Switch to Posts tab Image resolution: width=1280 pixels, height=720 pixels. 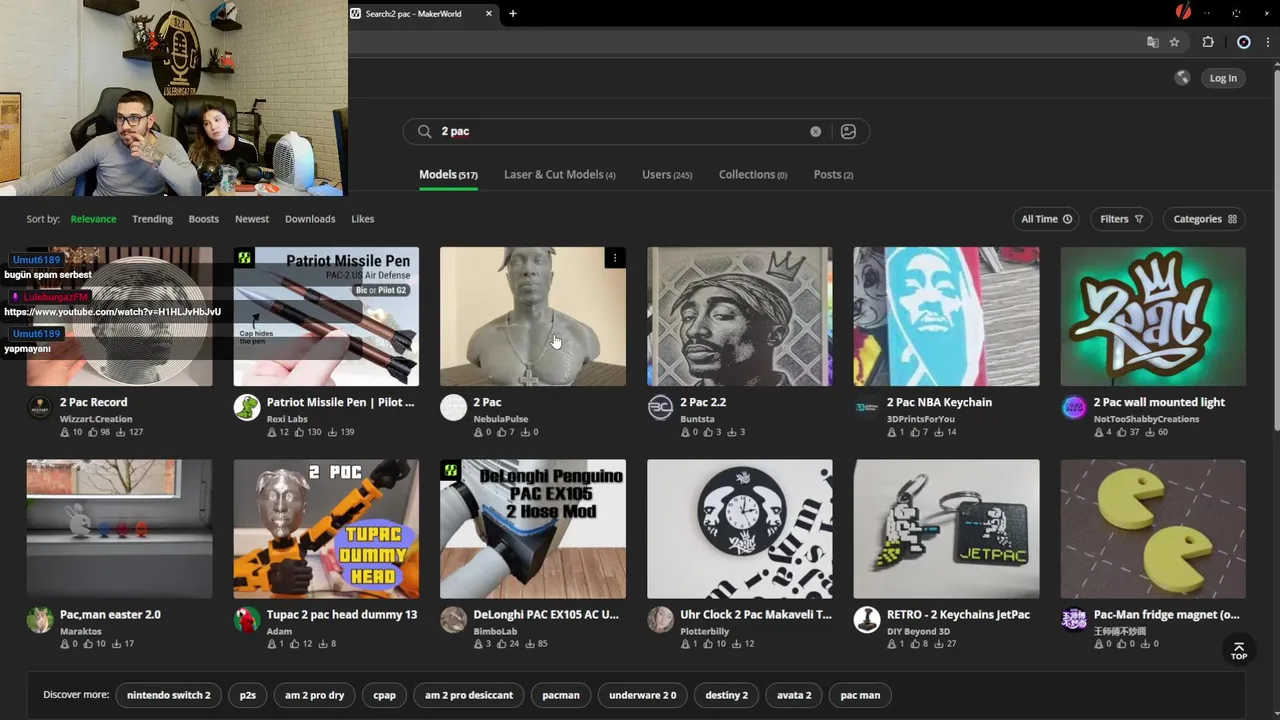833,175
